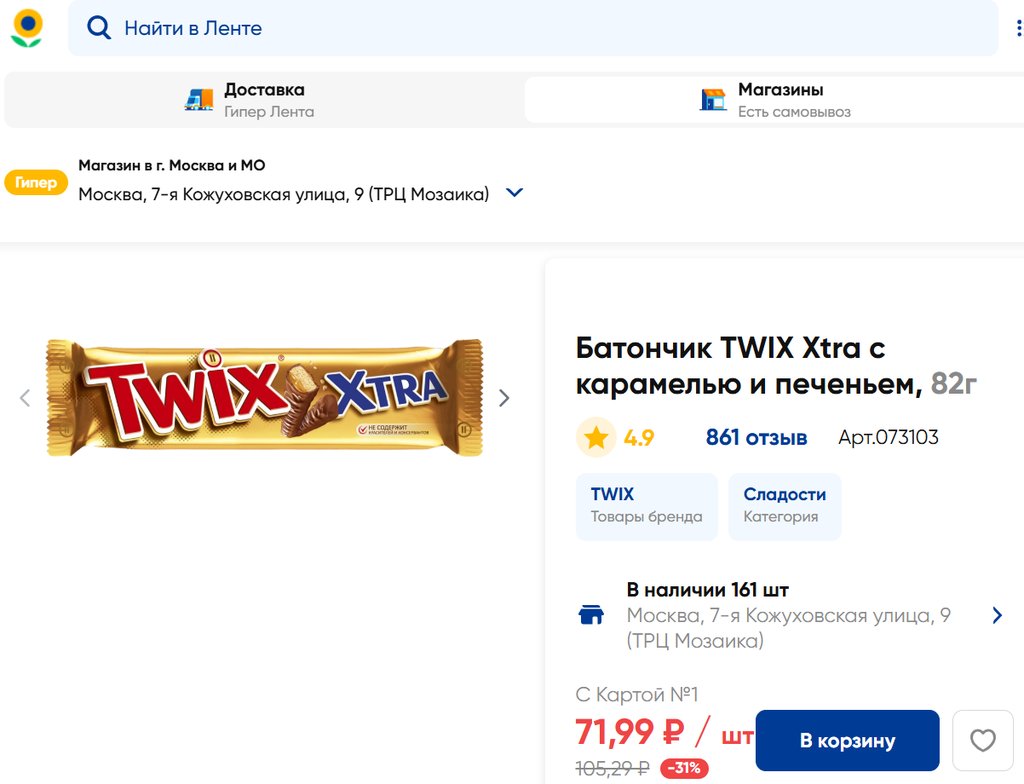
Task: Open the Сладости category
Action: [x=784, y=505]
